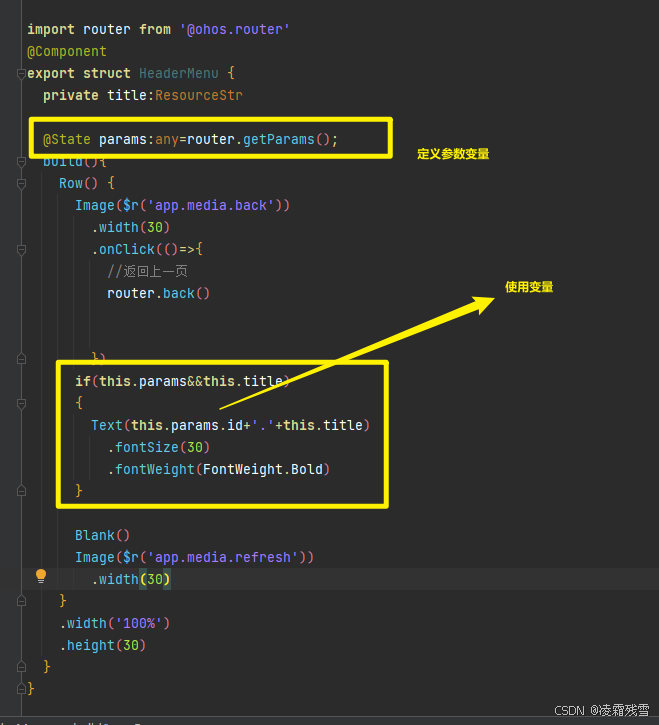Click the .fontSize(30) call

(159, 448)
